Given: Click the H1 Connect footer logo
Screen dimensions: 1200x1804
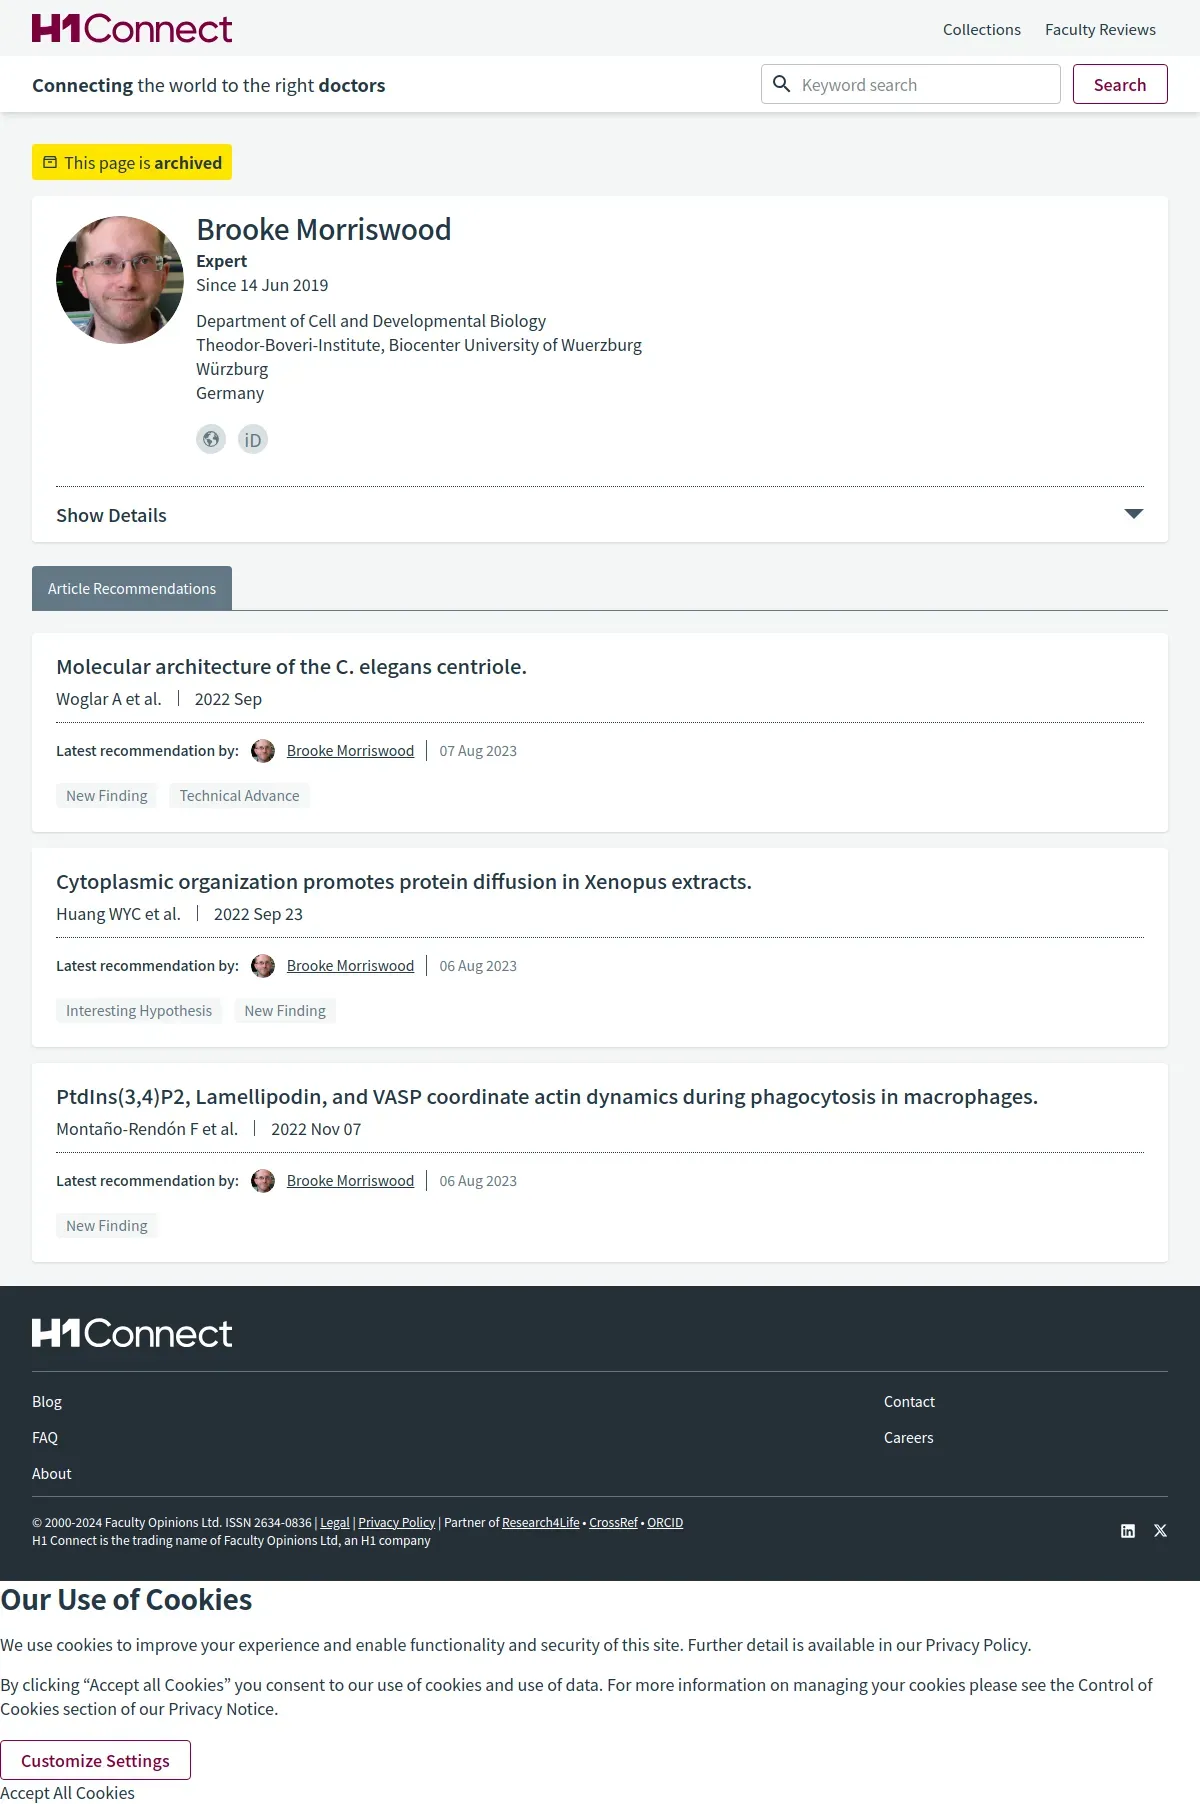Looking at the screenshot, I should coord(132,1333).
